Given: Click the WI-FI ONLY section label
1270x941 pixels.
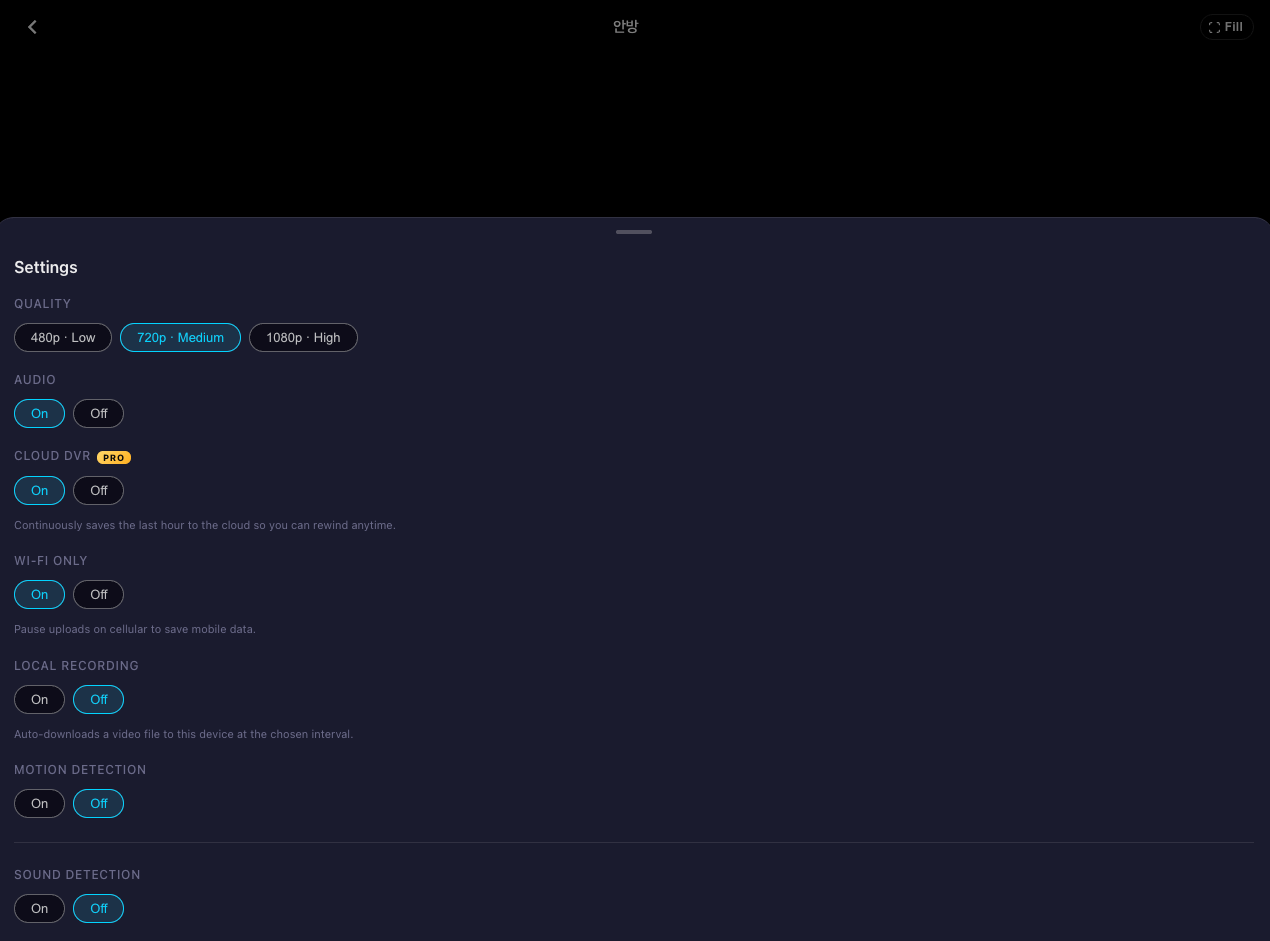Looking at the screenshot, I should tap(51, 561).
